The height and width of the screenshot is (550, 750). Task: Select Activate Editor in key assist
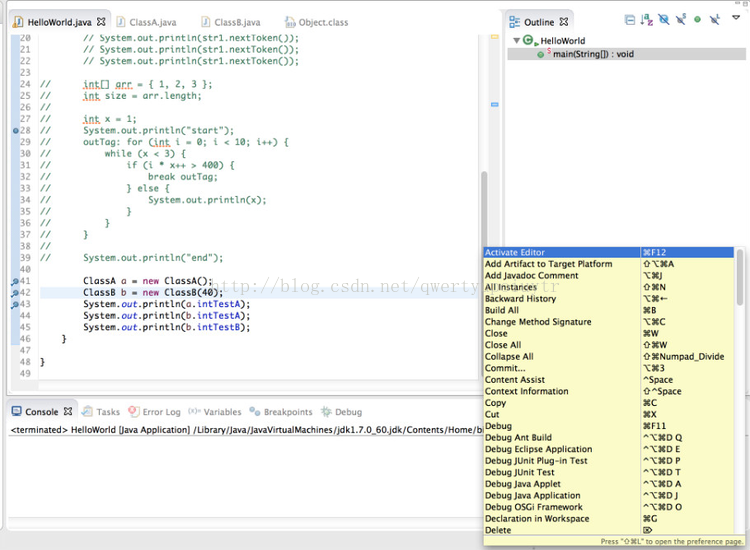pyautogui.click(x=608, y=253)
